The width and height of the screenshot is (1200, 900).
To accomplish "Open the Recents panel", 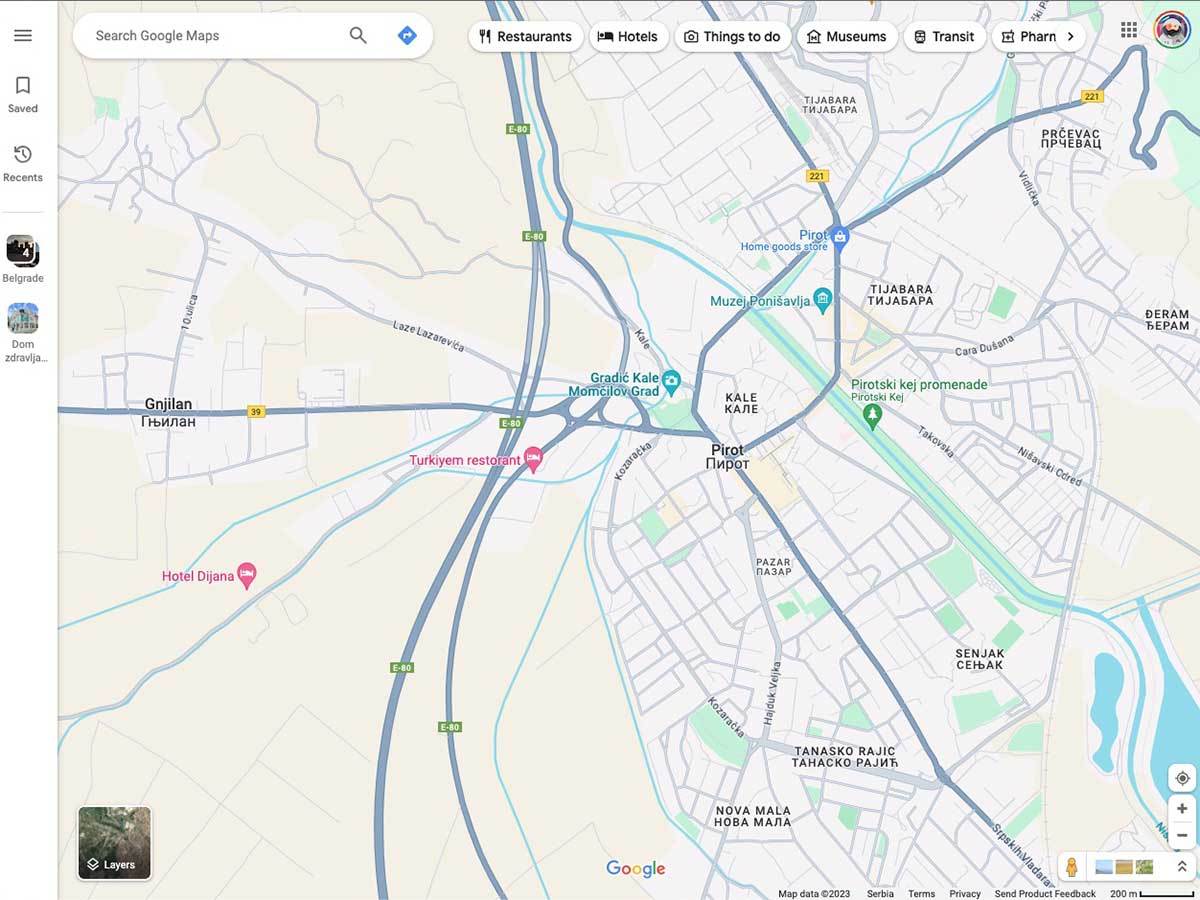I will pos(22,162).
